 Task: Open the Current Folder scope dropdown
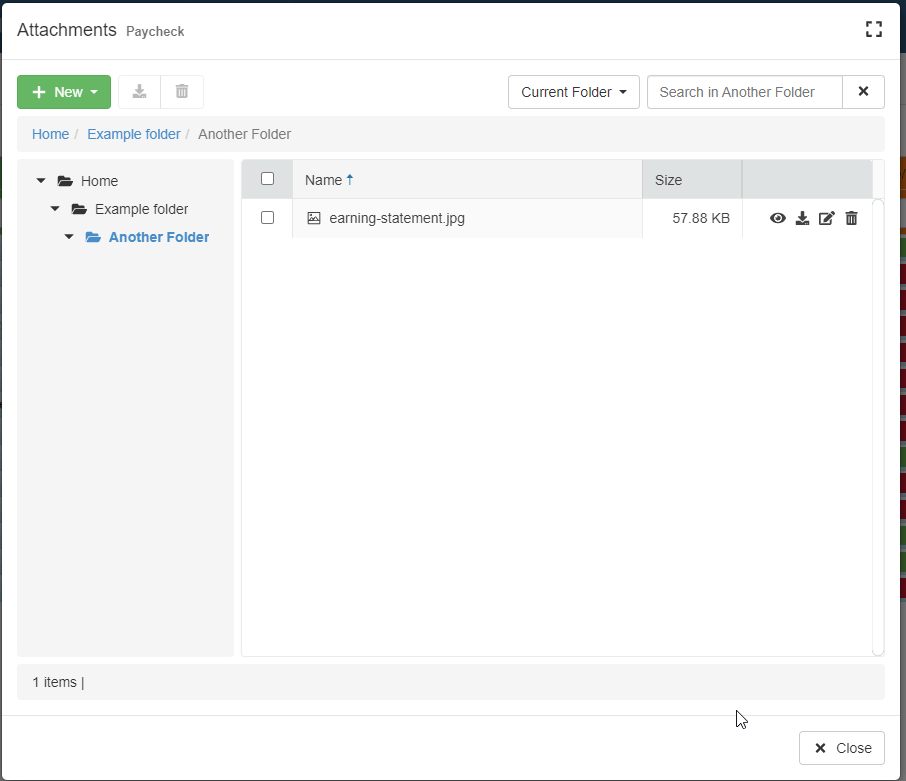(x=574, y=92)
